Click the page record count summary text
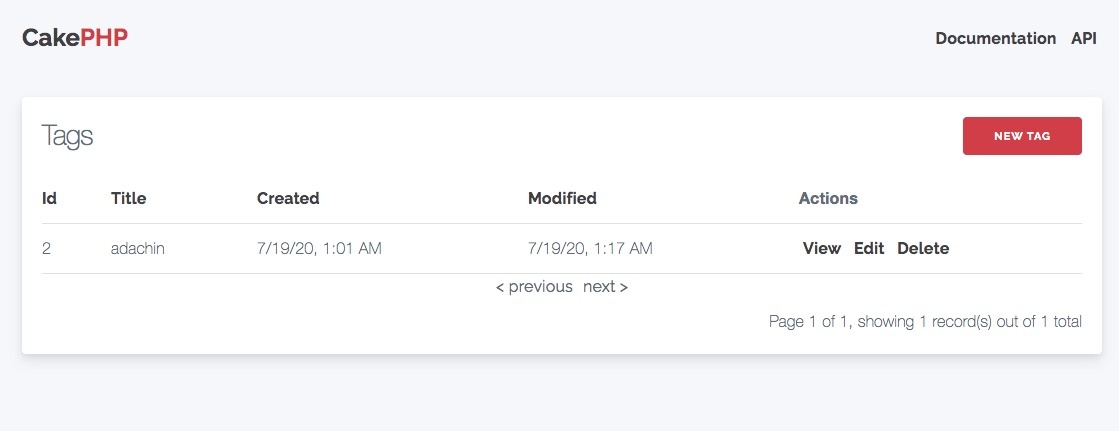Screen dimensions: 1119x431 (x=925, y=321)
